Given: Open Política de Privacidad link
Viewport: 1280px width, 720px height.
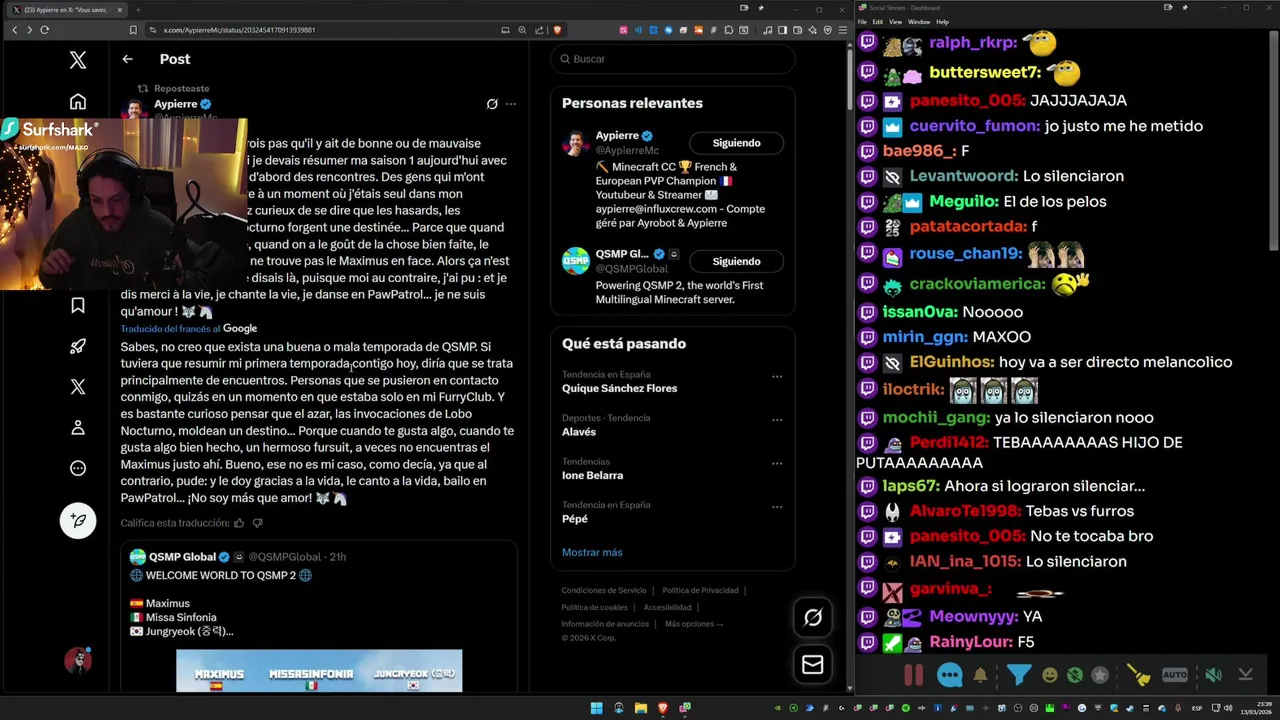Looking at the screenshot, I should (x=700, y=590).
